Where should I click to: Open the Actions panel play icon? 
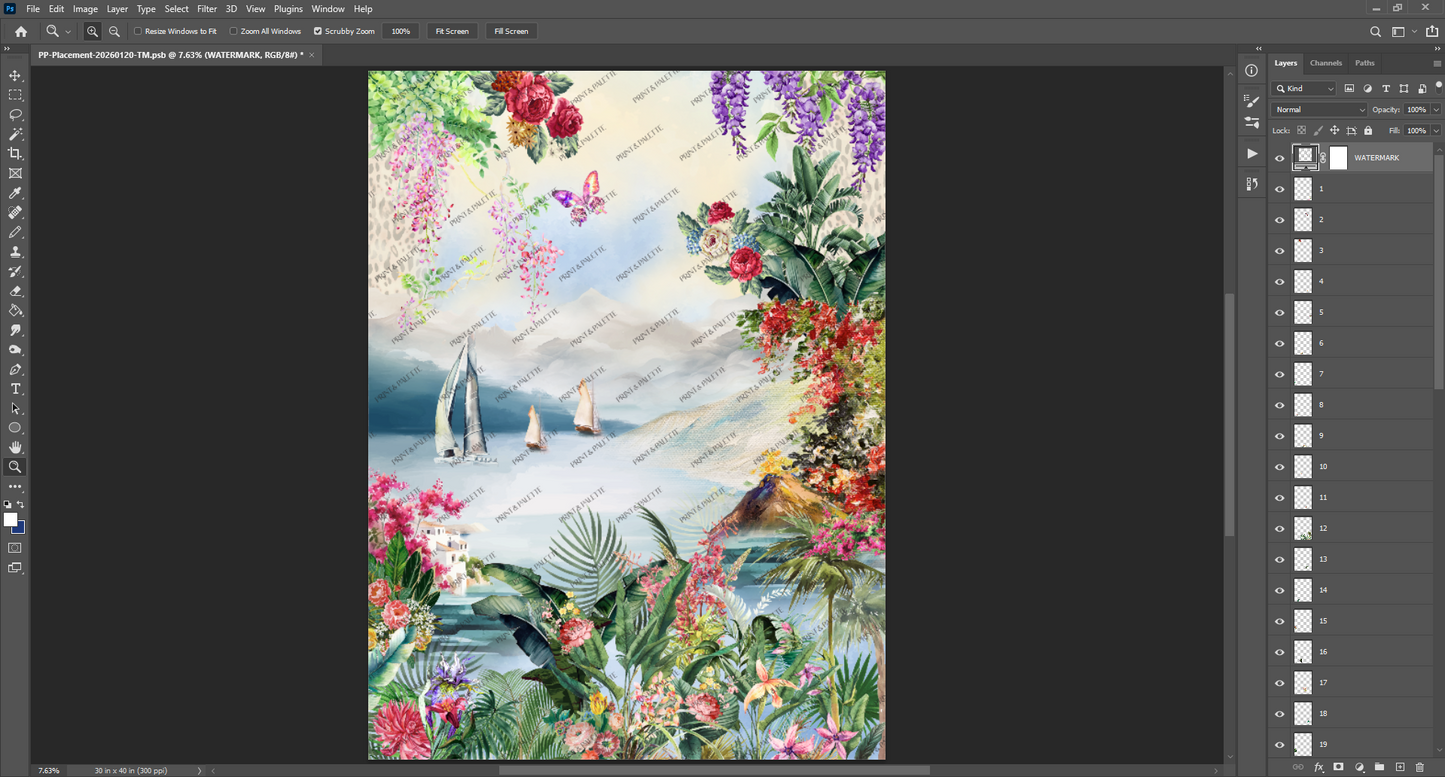[x=1251, y=153]
